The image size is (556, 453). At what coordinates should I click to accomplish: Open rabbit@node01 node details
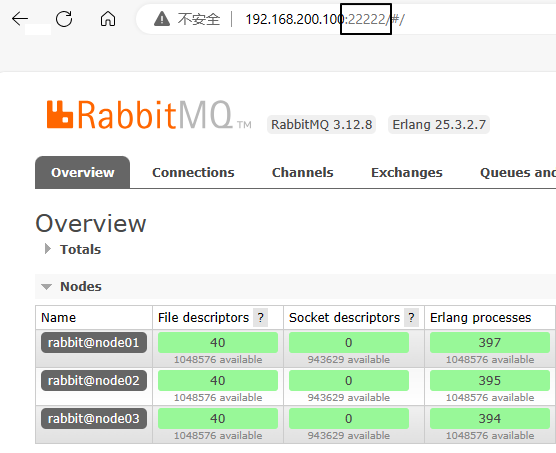pos(94,342)
